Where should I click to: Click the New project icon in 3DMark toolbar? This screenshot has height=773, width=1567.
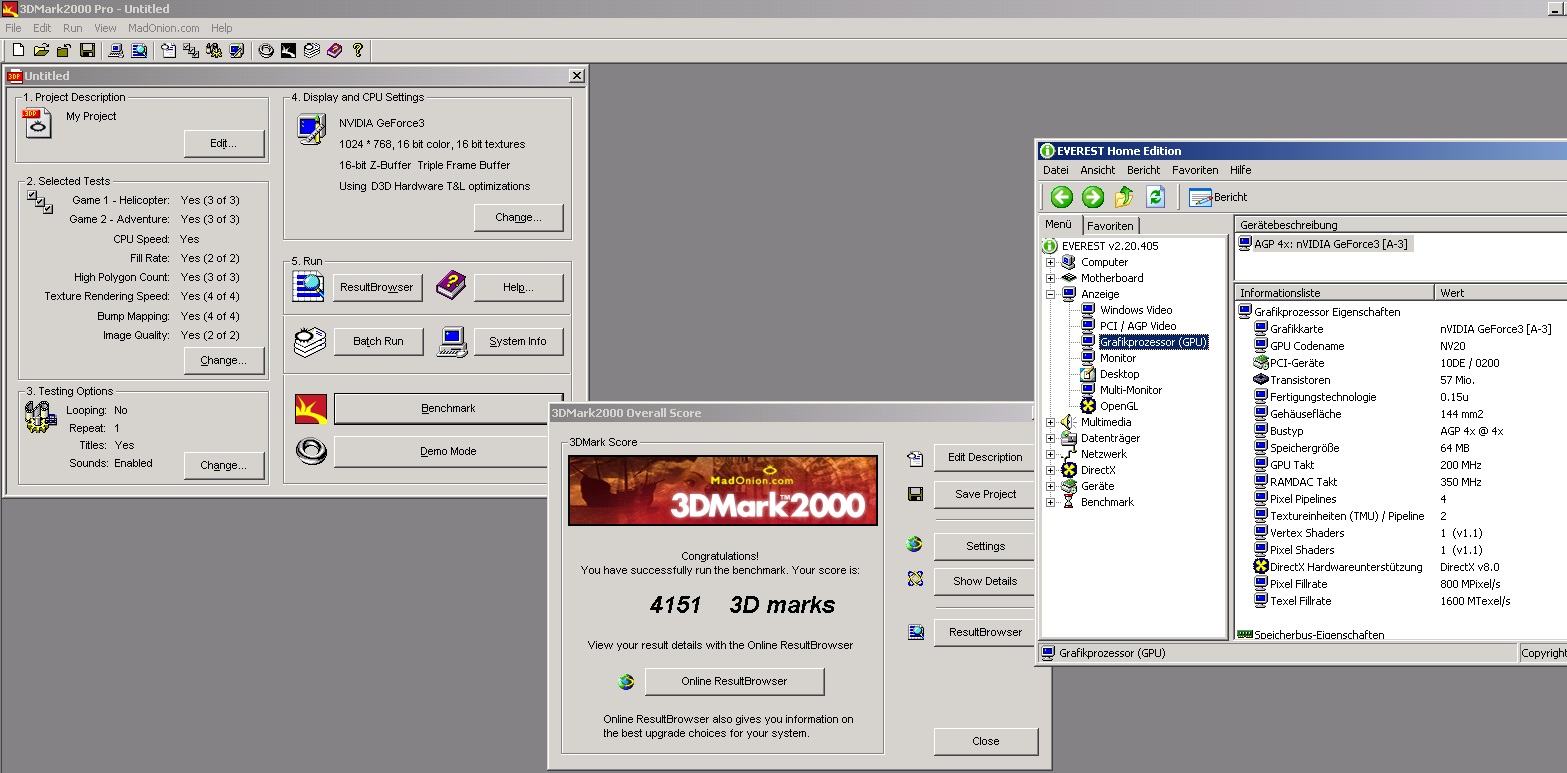pos(18,50)
